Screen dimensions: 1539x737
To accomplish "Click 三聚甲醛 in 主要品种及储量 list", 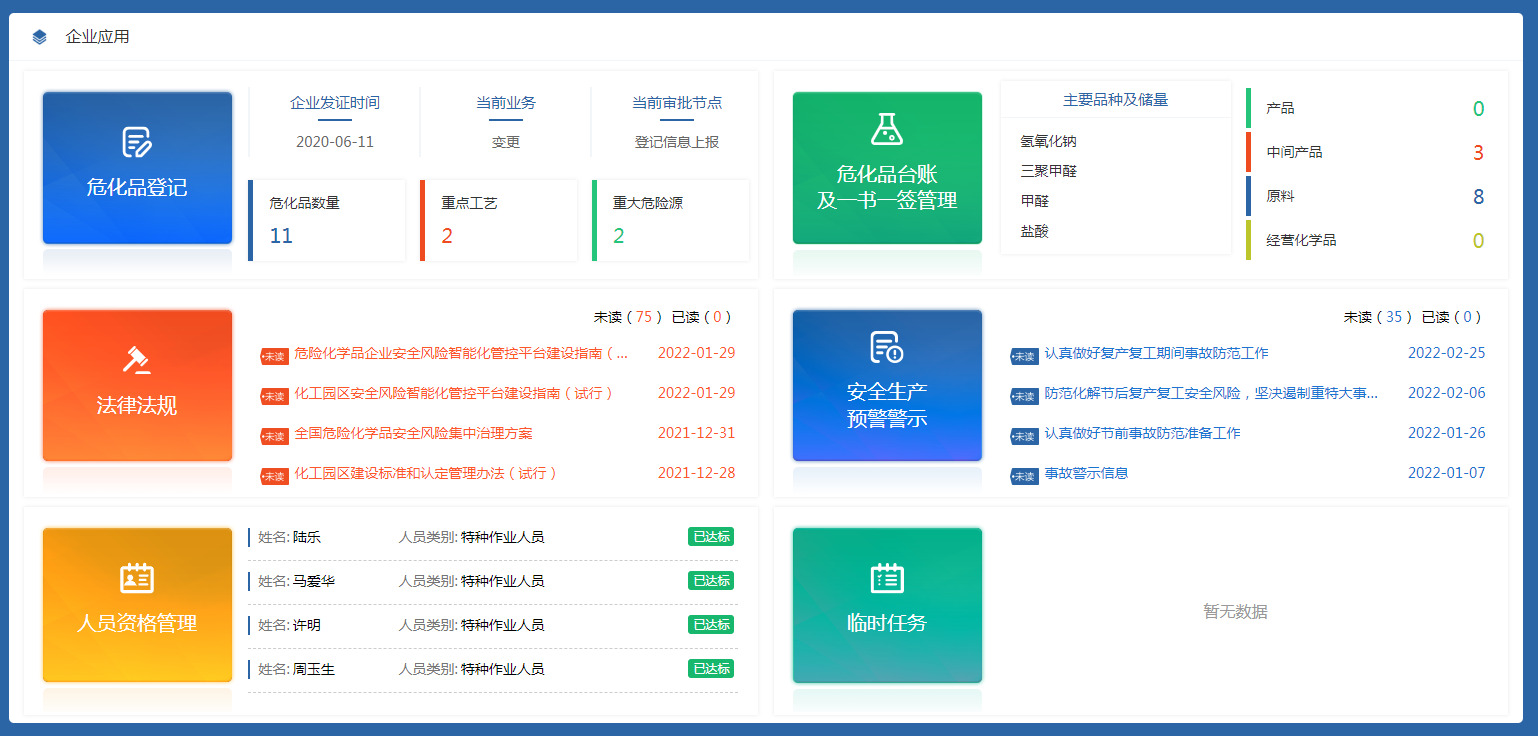I will [1048, 171].
